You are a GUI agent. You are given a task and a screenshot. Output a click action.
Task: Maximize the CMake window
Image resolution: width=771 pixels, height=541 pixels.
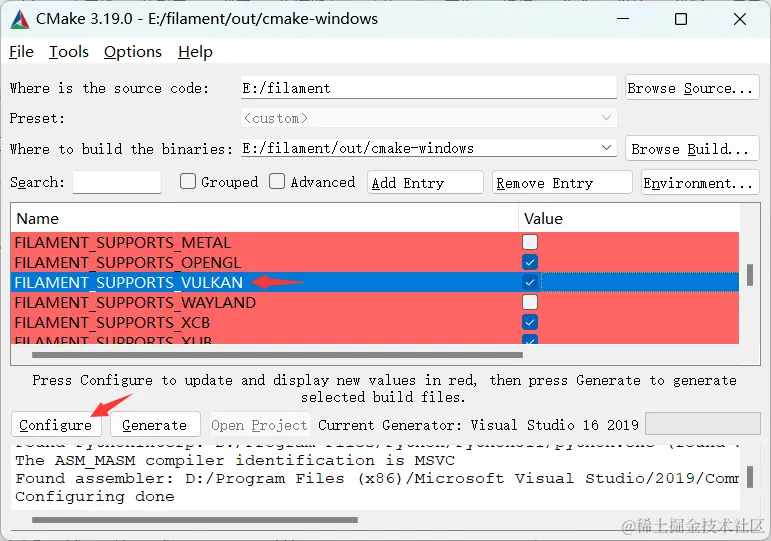(681, 19)
